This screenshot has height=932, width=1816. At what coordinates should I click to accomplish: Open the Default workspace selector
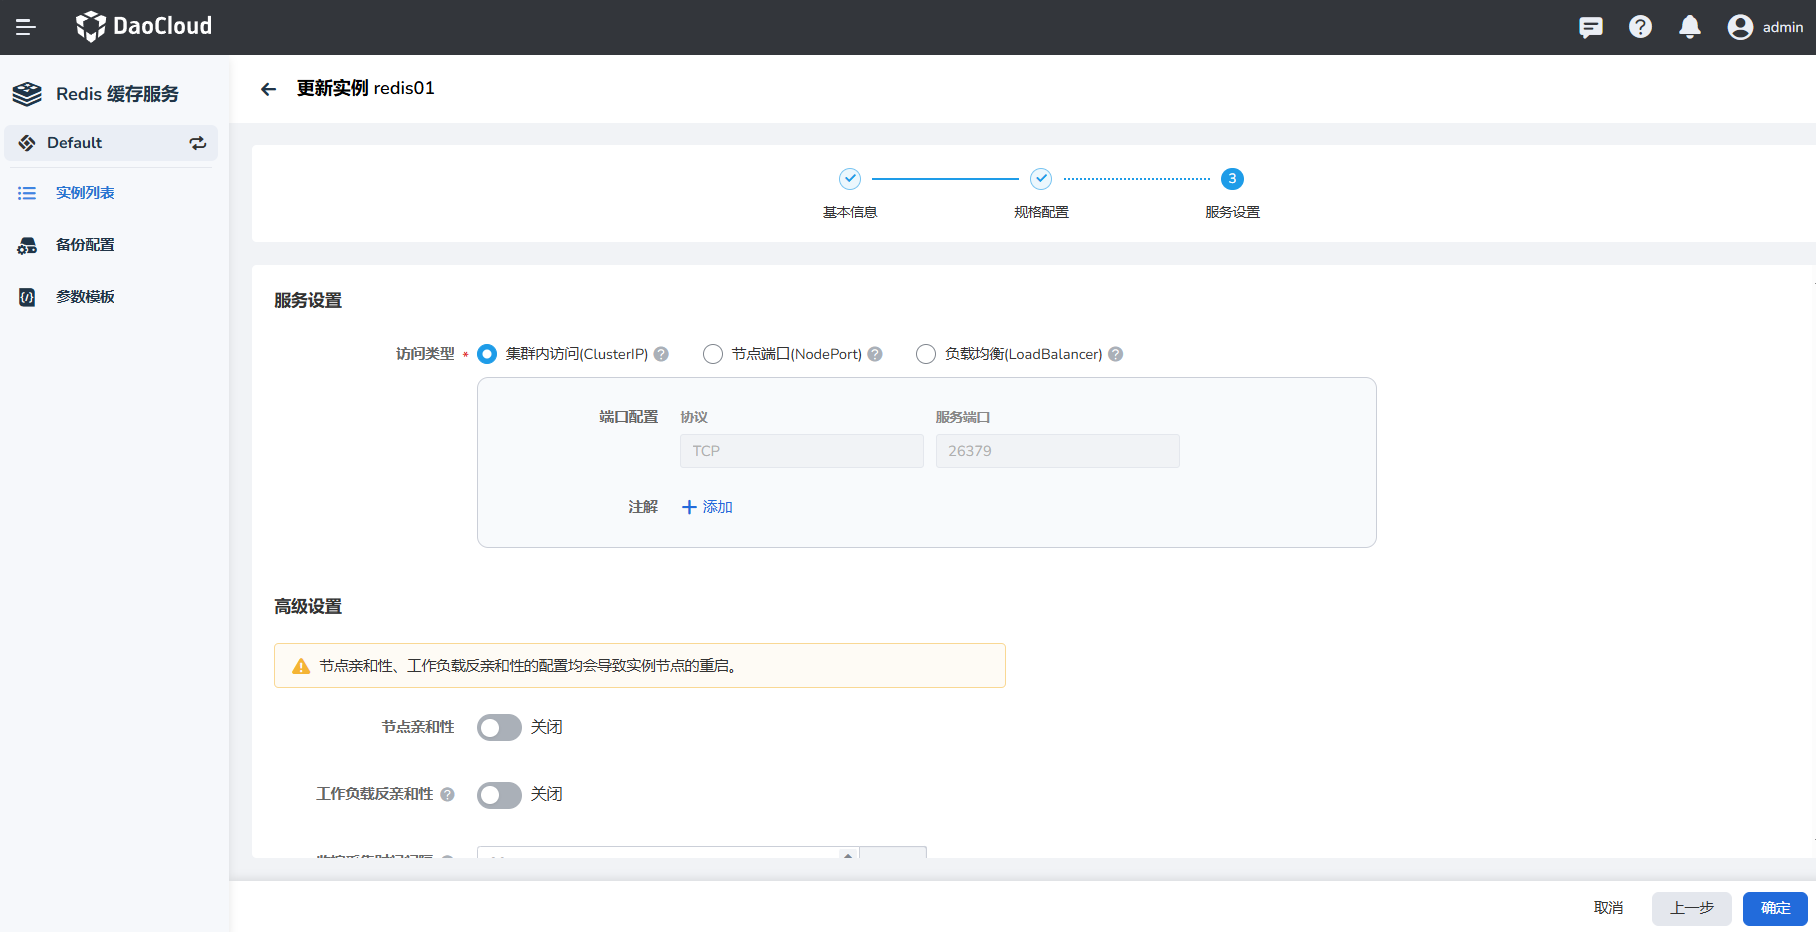(111, 143)
